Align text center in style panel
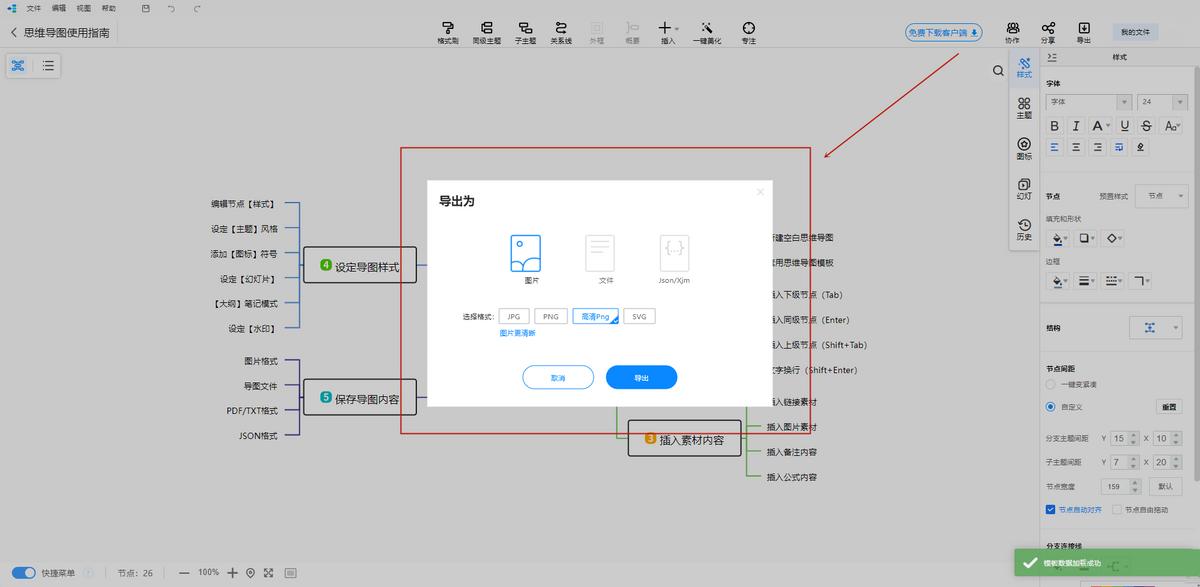The height and width of the screenshot is (587, 1200). [x=1076, y=147]
